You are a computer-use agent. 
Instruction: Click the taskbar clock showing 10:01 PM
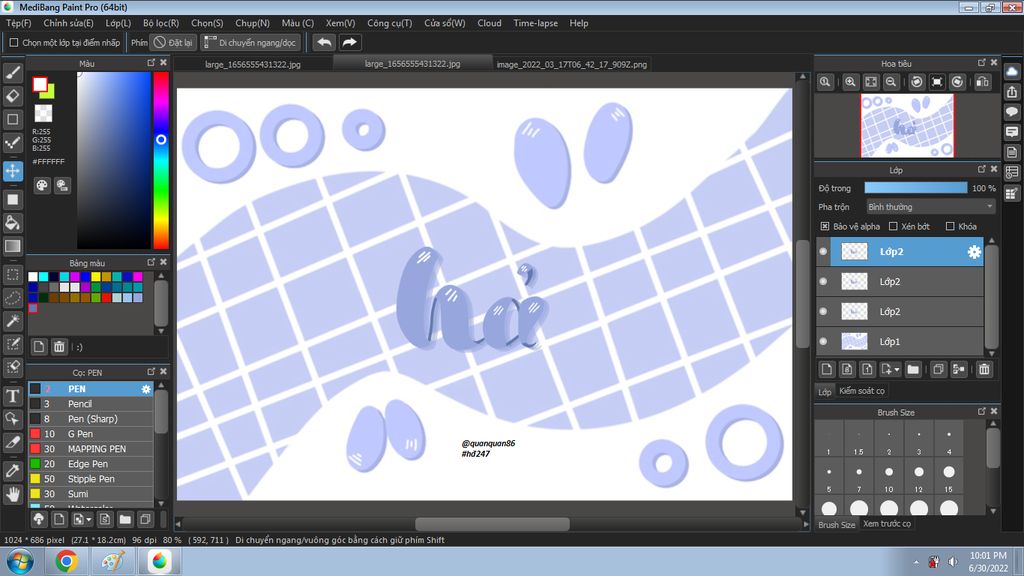pyautogui.click(x=988, y=562)
